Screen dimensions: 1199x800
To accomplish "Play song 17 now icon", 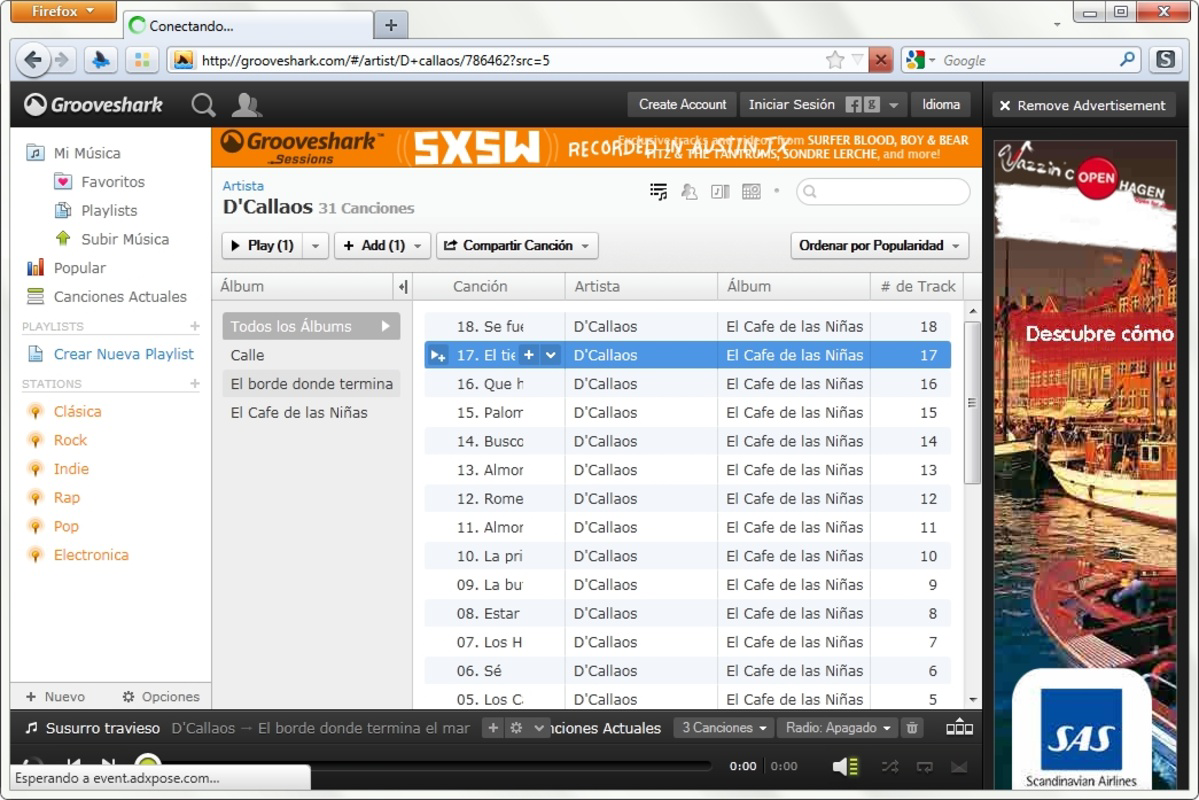I will click(438, 355).
